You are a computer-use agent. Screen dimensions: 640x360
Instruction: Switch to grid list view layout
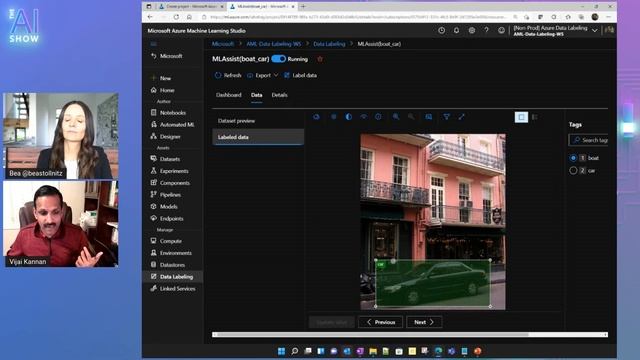point(535,117)
